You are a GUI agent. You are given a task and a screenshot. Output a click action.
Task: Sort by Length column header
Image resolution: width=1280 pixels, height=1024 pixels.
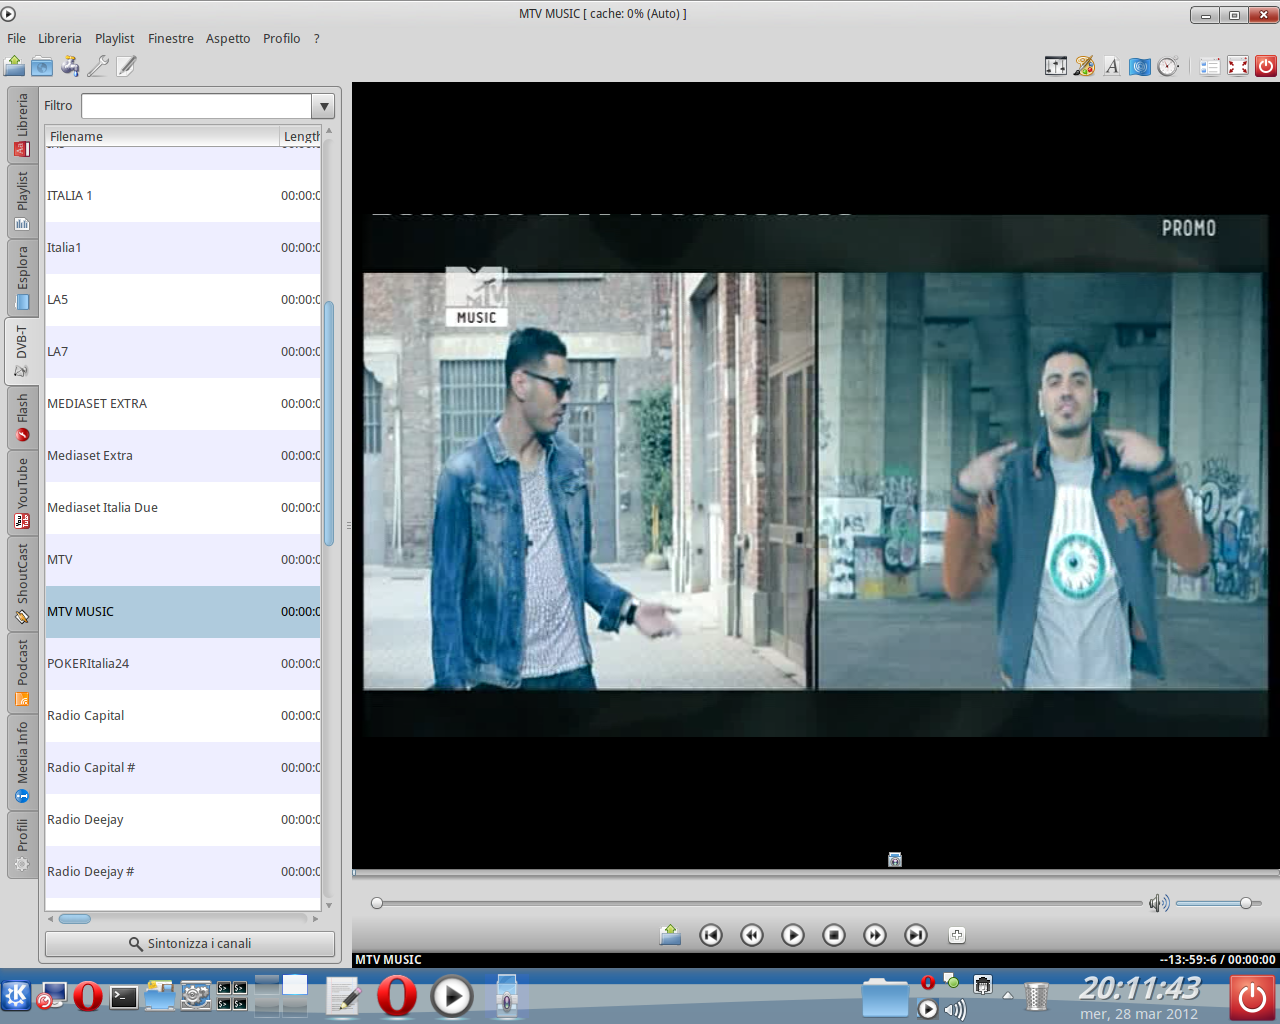click(x=300, y=136)
